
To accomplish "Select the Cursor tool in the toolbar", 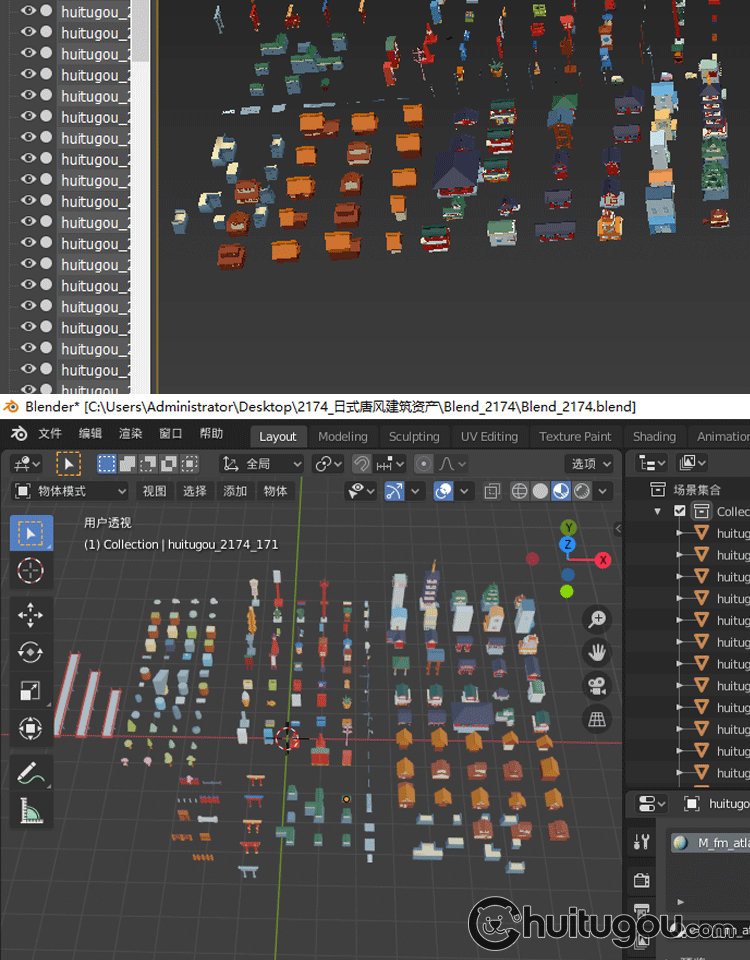I will (31, 571).
